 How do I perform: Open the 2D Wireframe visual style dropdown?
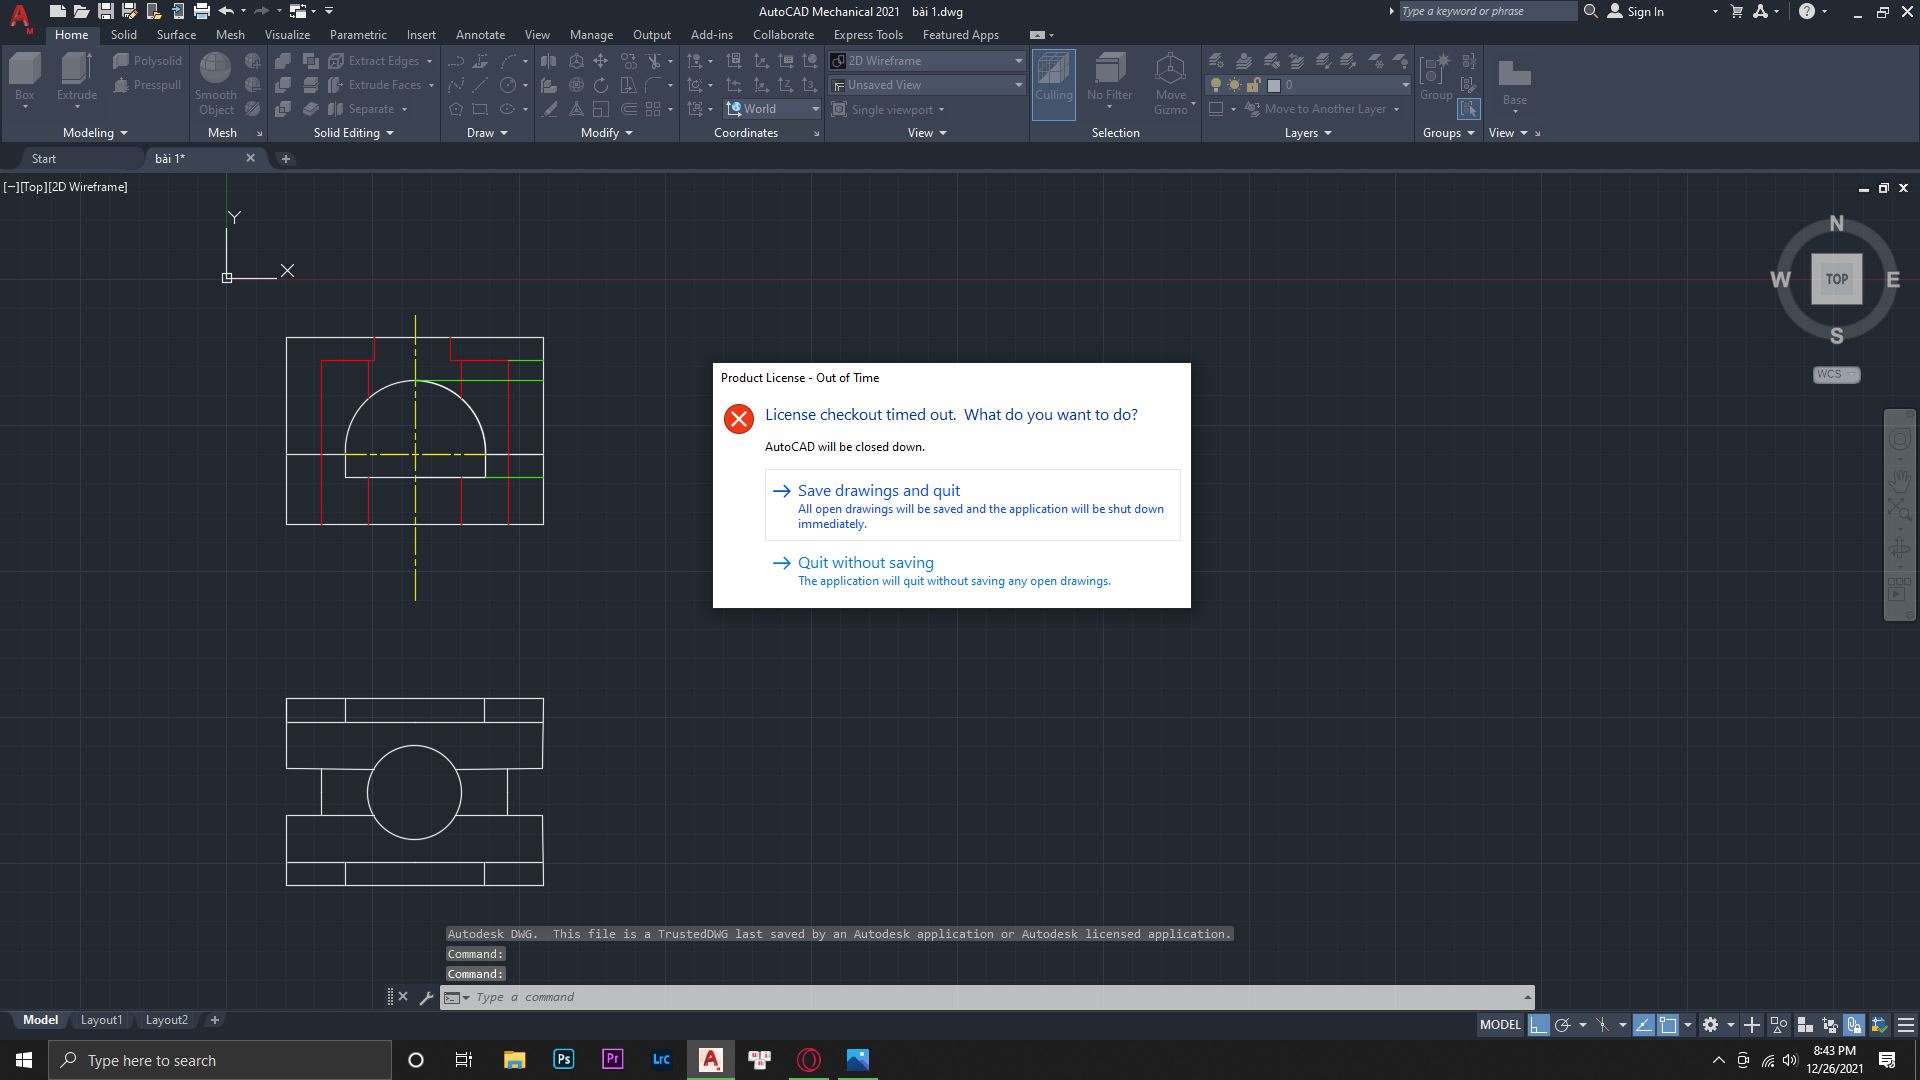click(x=1017, y=60)
